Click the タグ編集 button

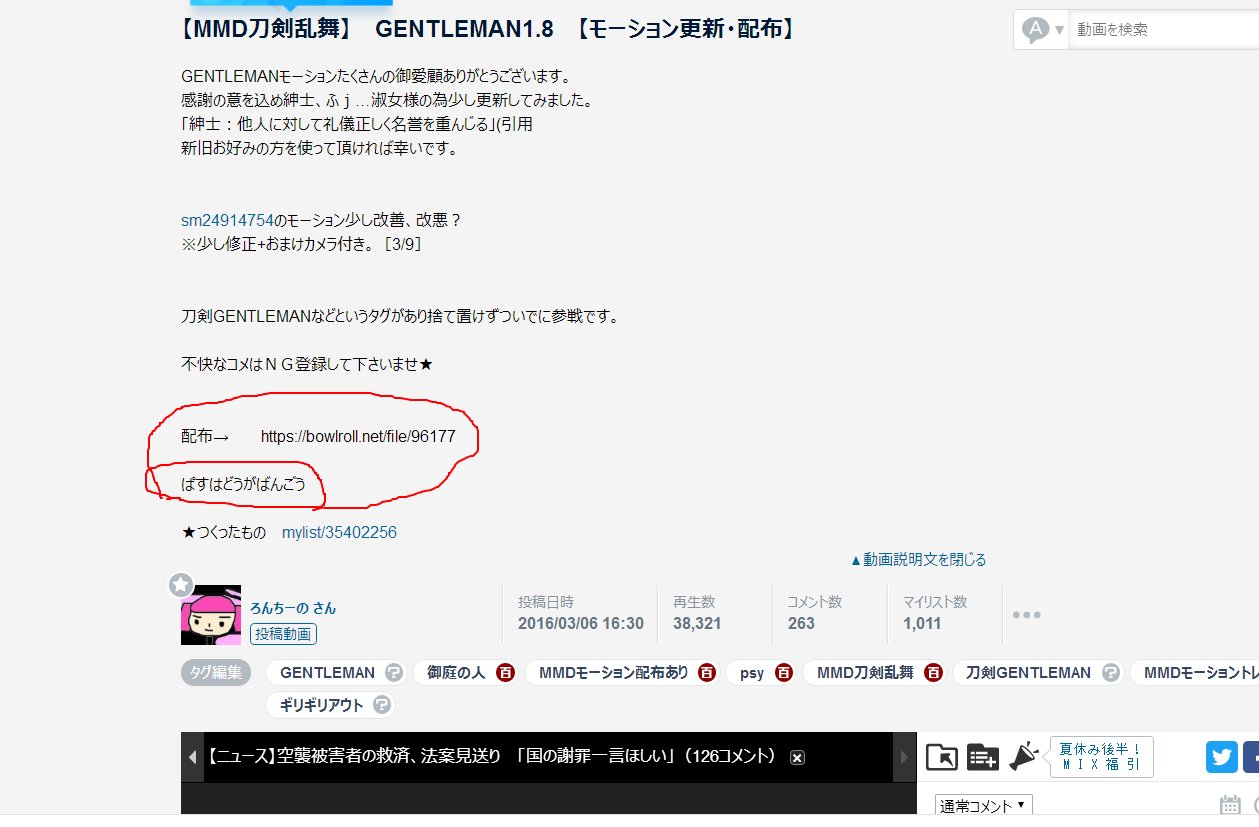point(215,672)
